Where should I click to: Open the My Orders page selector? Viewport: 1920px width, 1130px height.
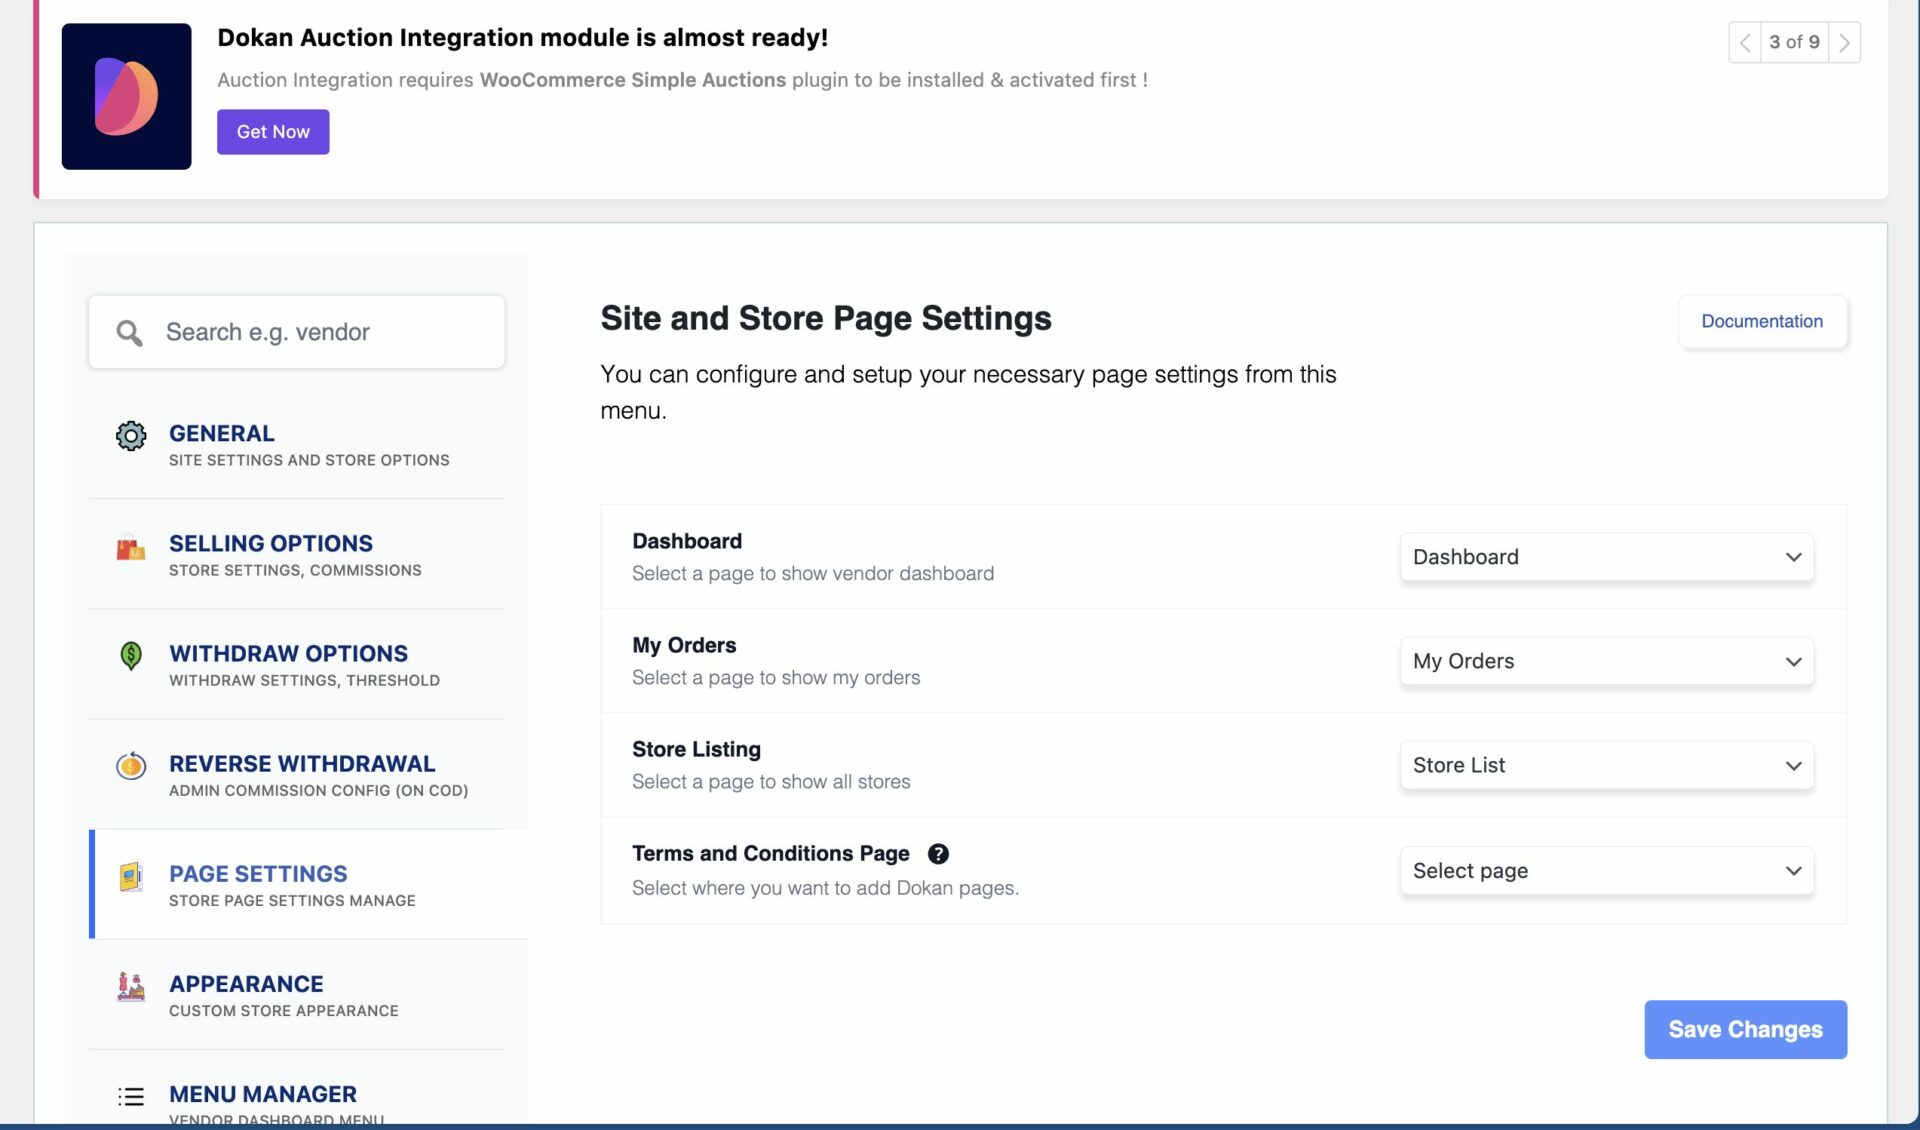1605,661
